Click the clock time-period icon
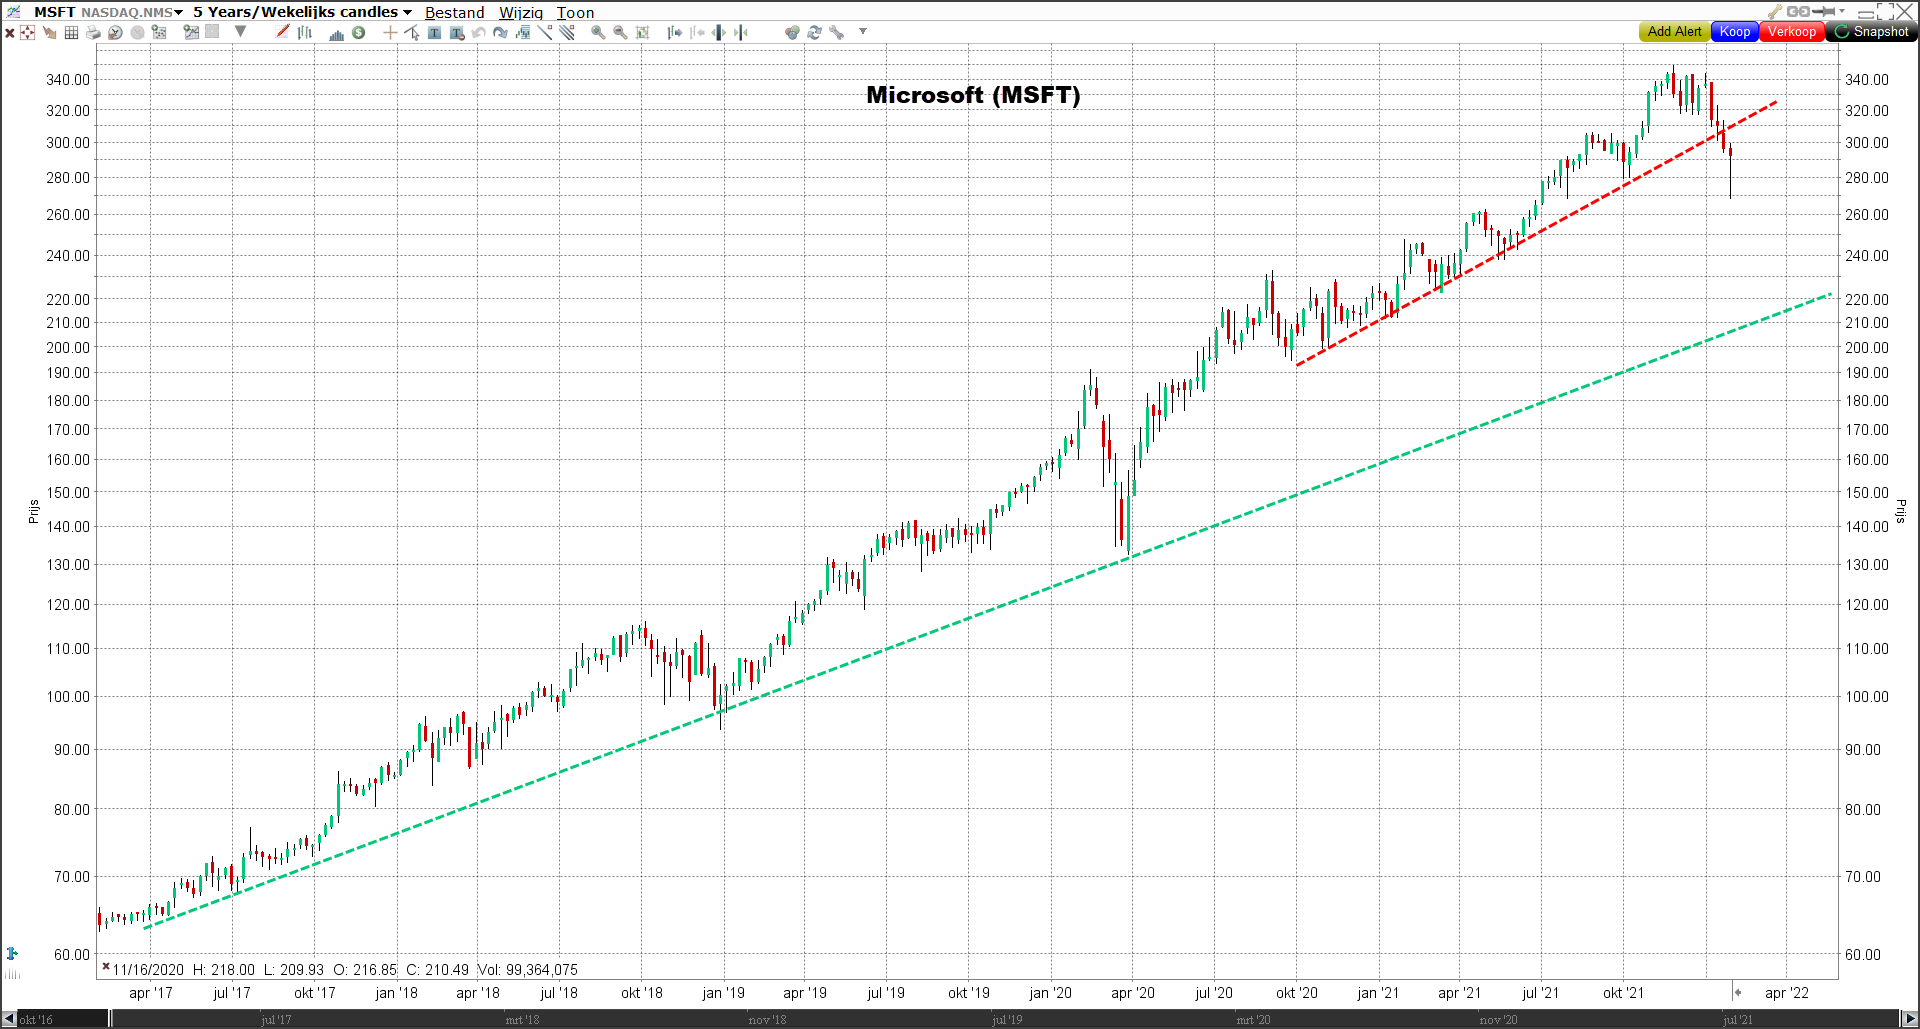Viewport: 1920px width, 1029px height. click(x=115, y=33)
